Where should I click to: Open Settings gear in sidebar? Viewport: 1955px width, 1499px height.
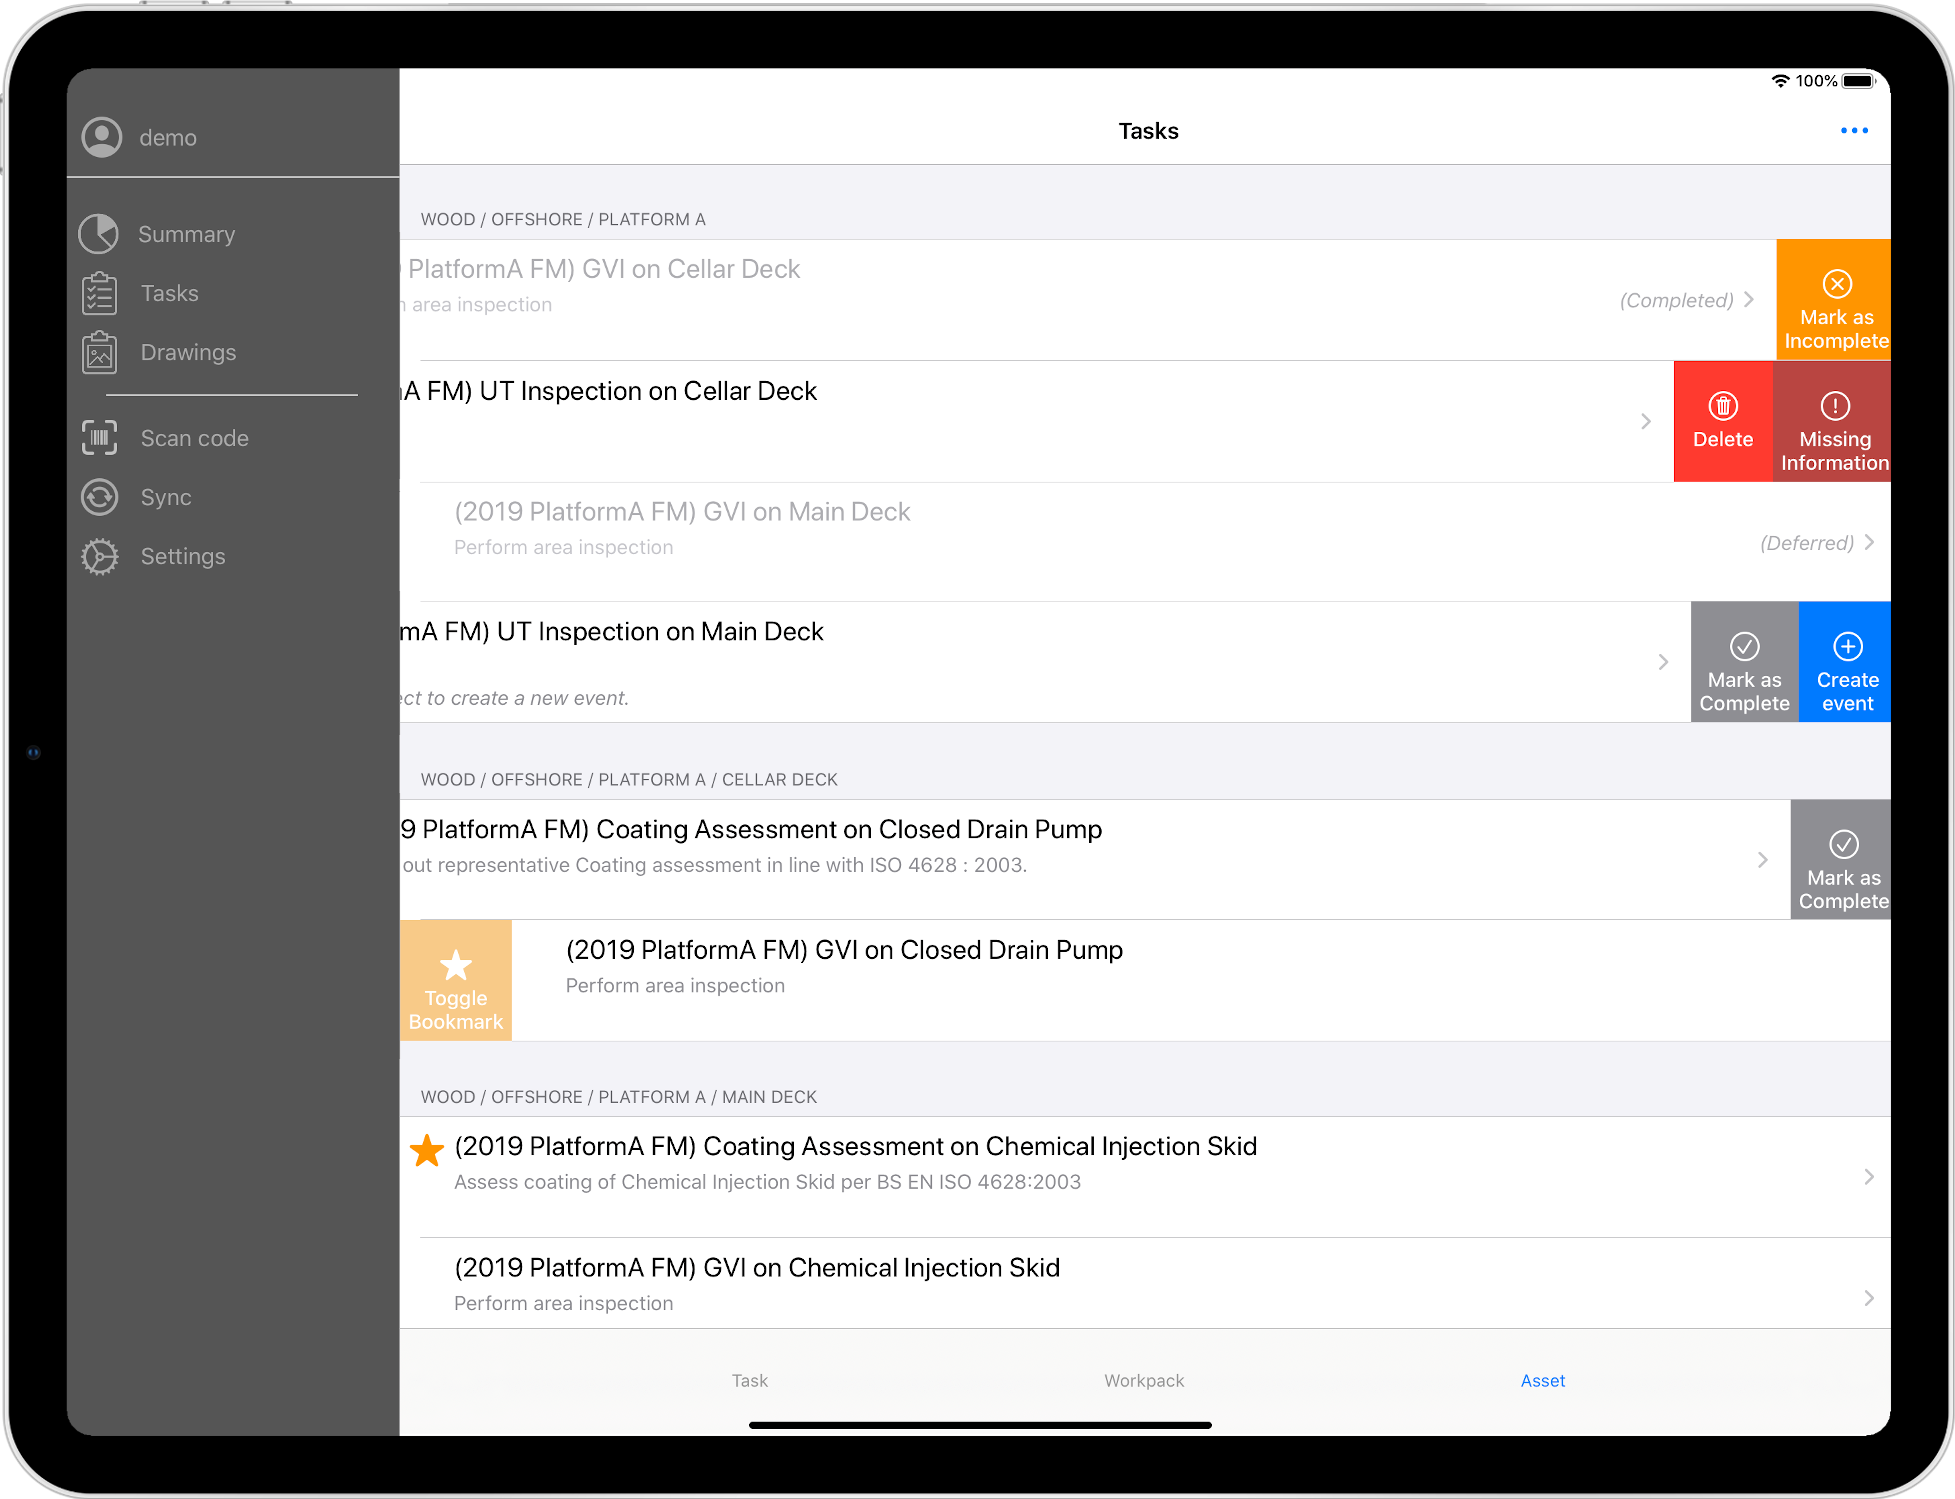coord(100,556)
